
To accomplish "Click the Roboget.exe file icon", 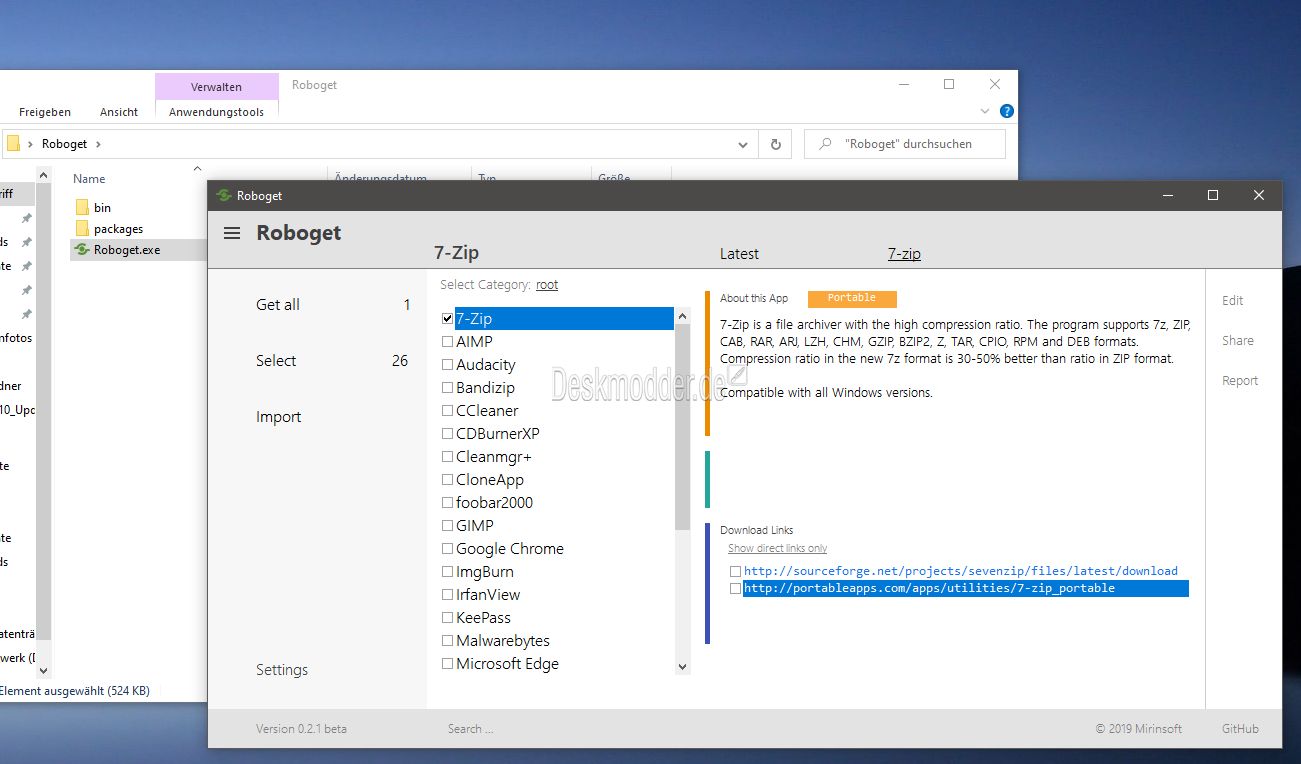I will tap(82, 250).
